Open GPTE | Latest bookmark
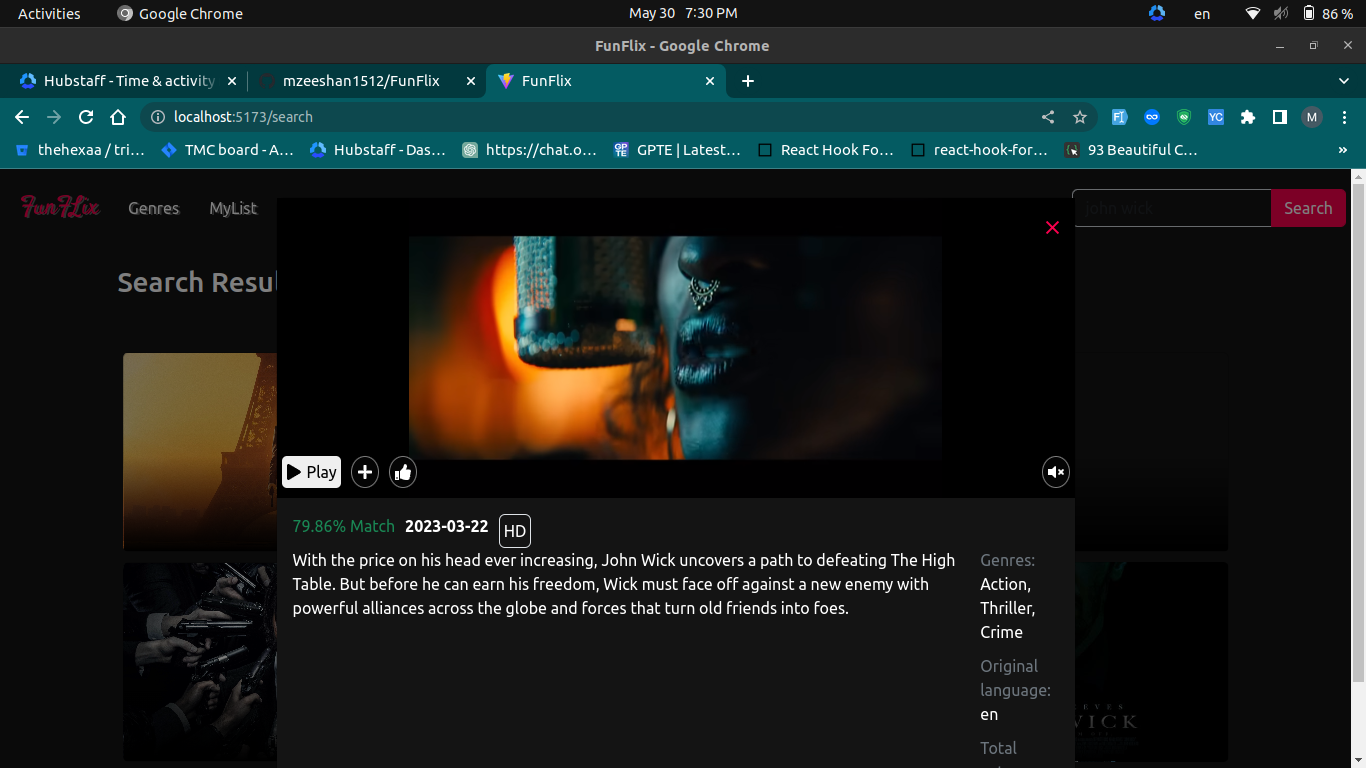 677,150
